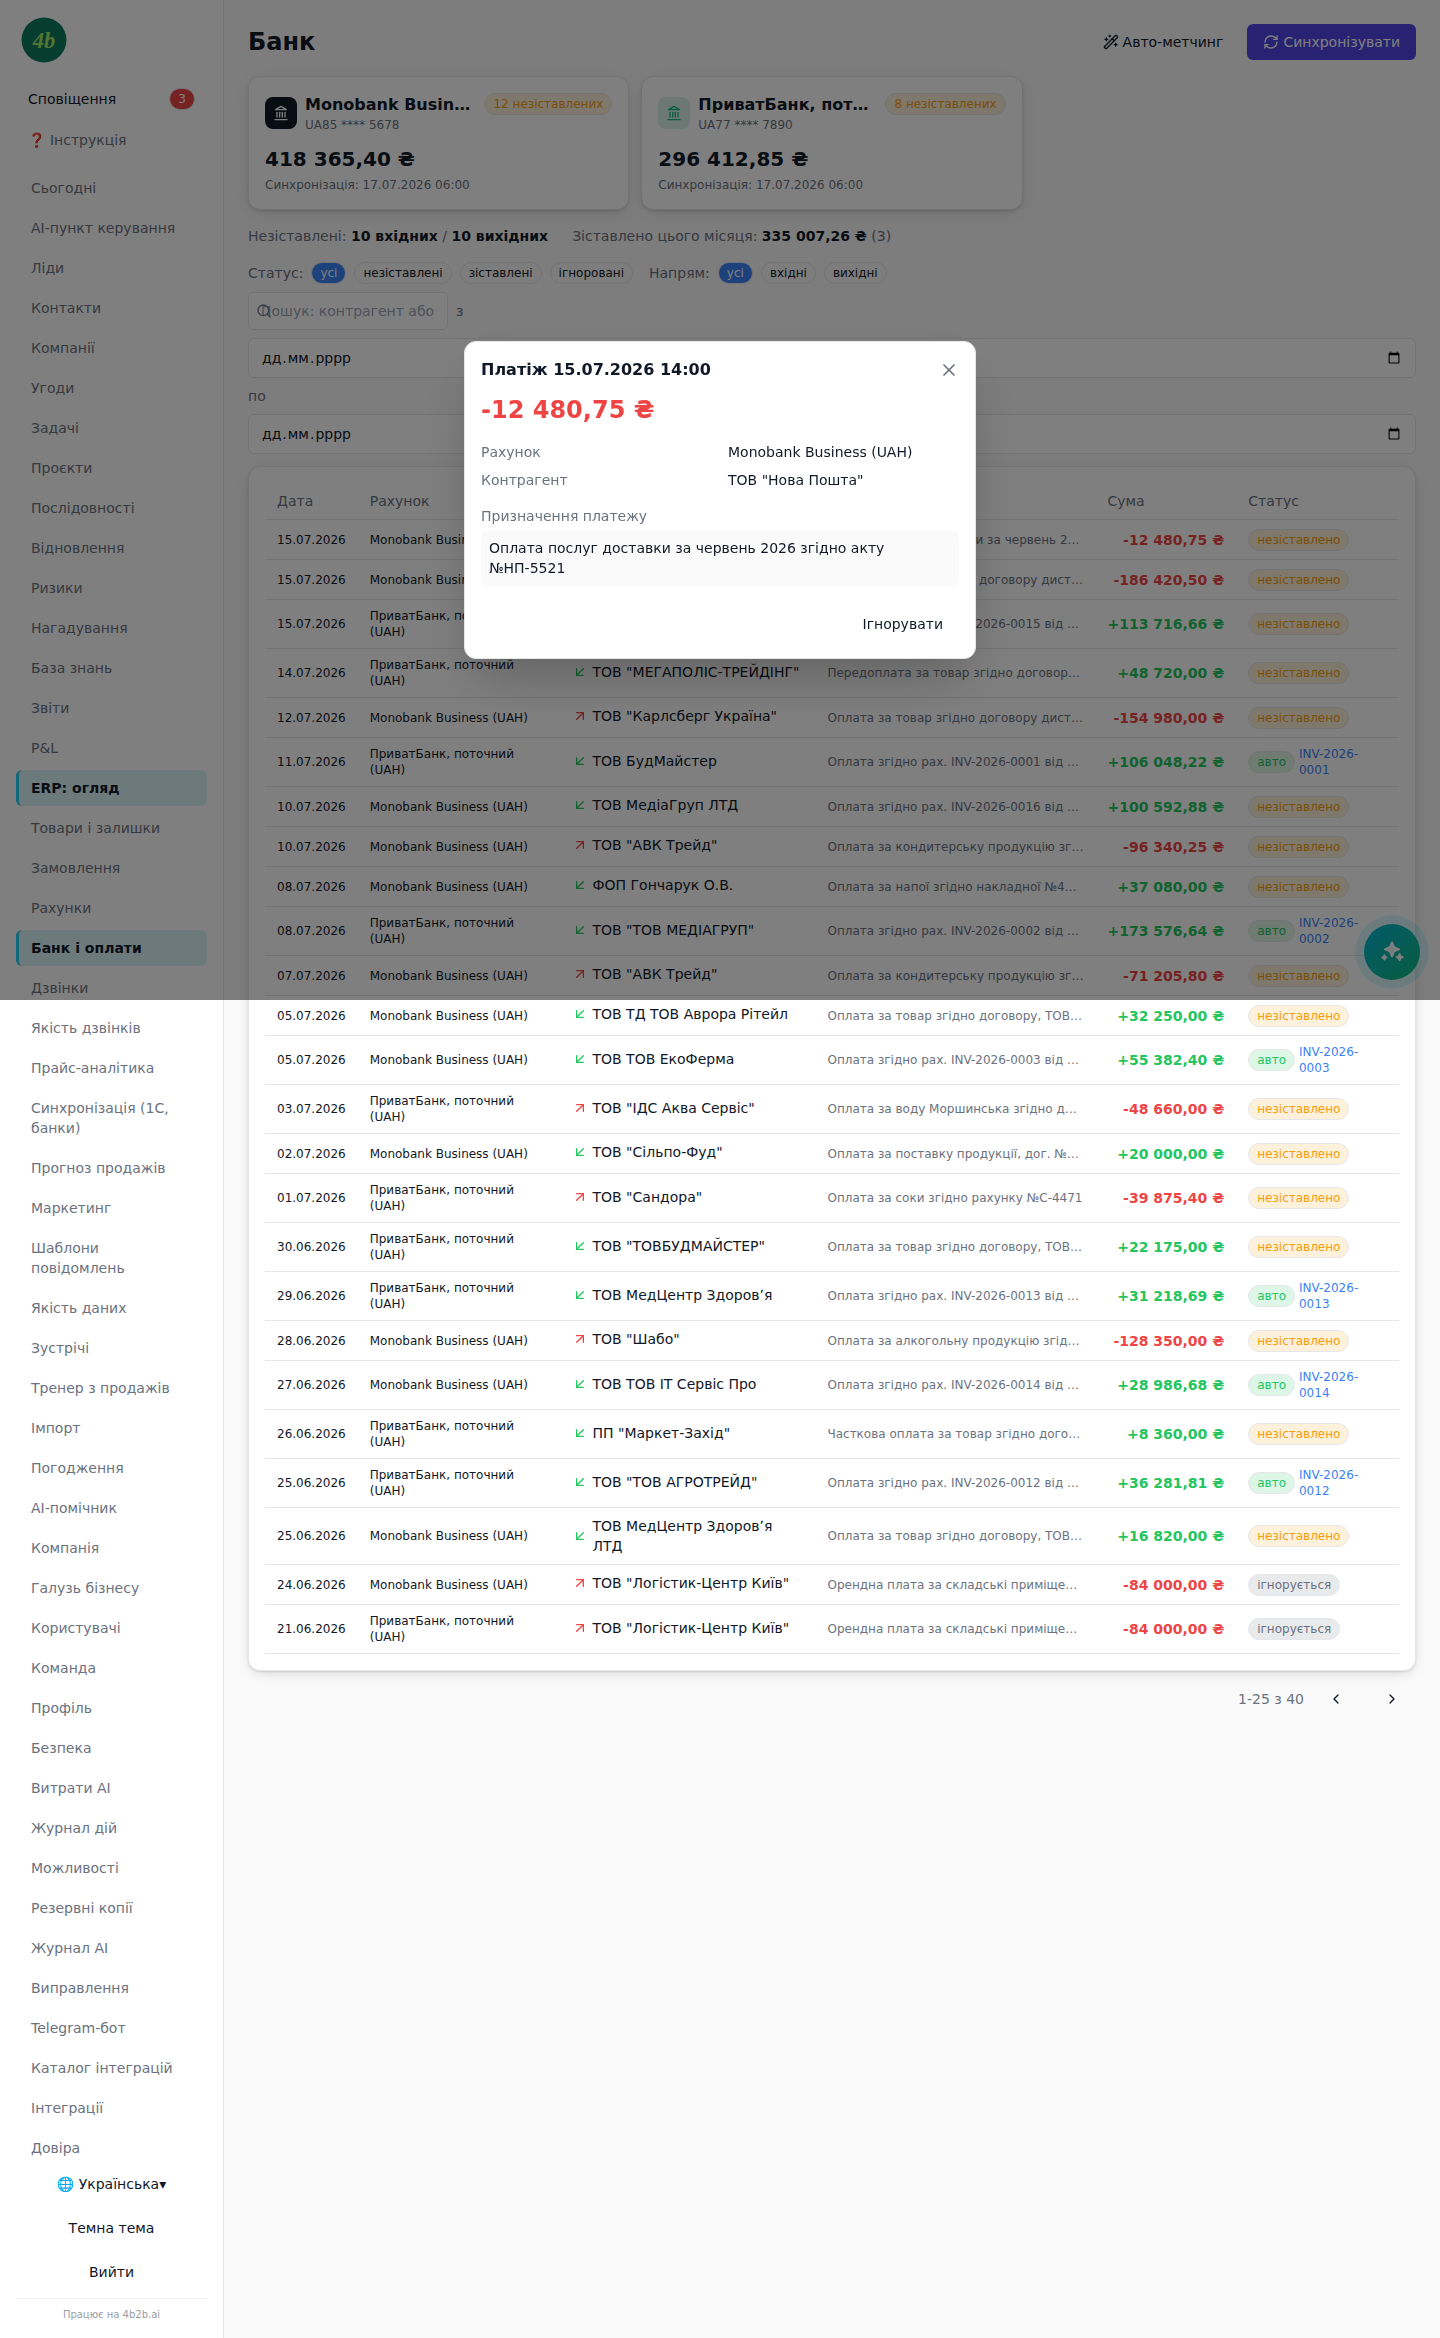Screen dimensions: 1440x2338
Task: Open invoice link INV-2026-0003
Action: point(1328,1060)
